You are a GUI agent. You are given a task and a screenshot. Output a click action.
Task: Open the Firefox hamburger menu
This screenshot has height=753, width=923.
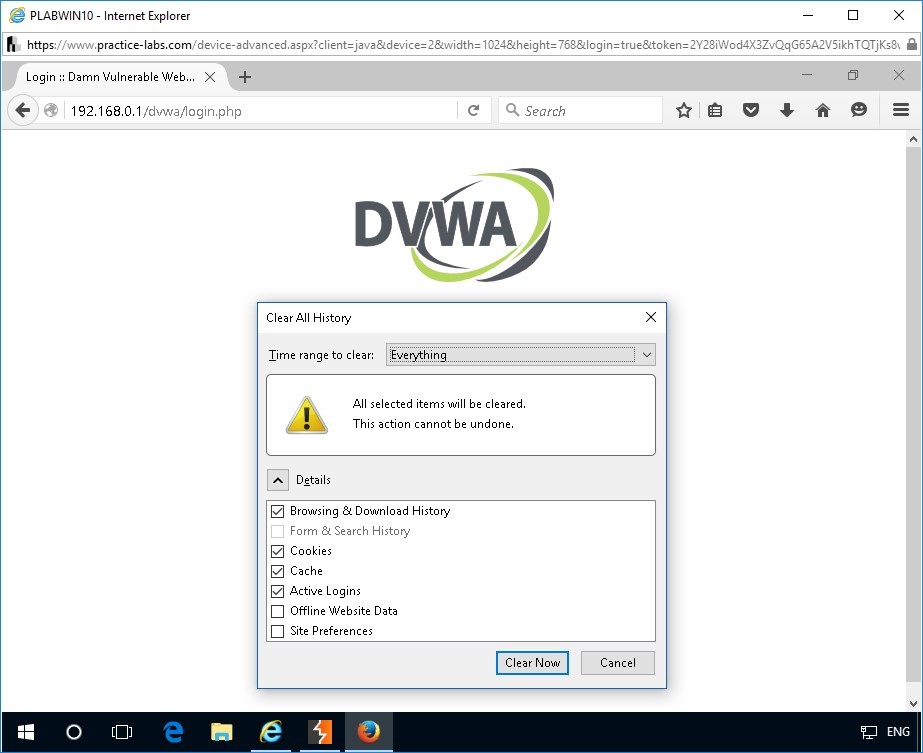coord(901,111)
